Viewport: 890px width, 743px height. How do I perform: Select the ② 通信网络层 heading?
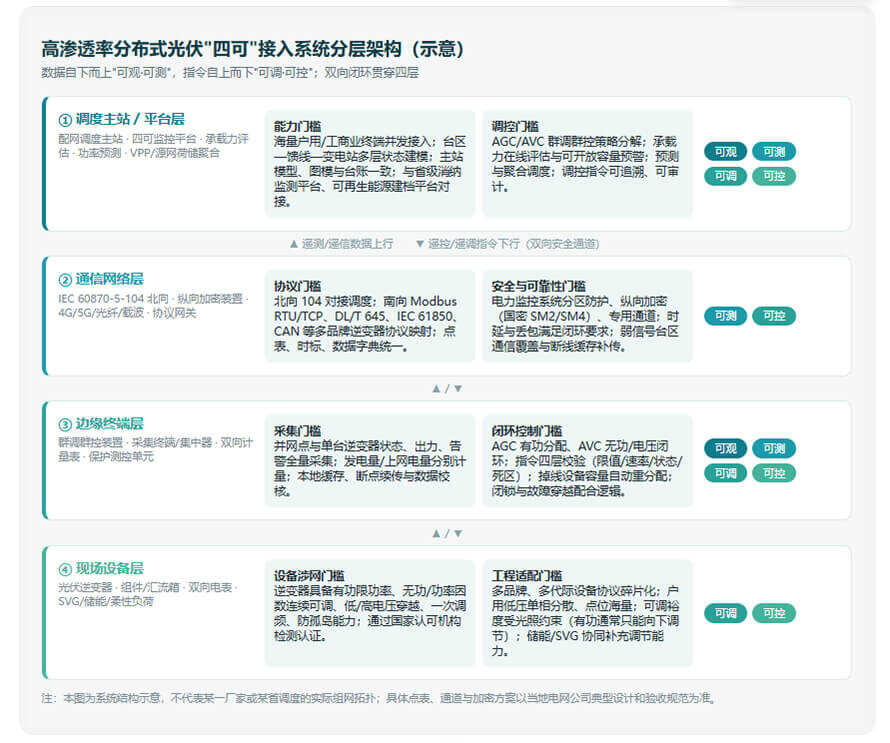pos(100,279)
